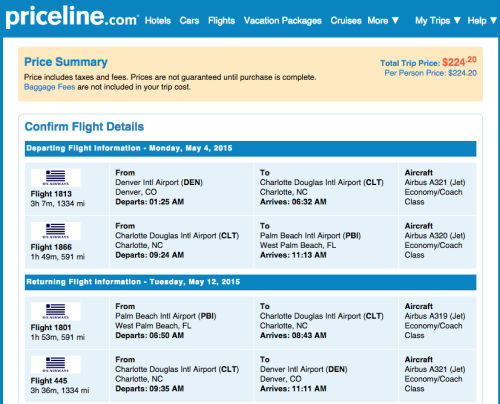The width and height of the screenshot is (500, 404).
Task: Go to the Hotels section
Action: 158,21
